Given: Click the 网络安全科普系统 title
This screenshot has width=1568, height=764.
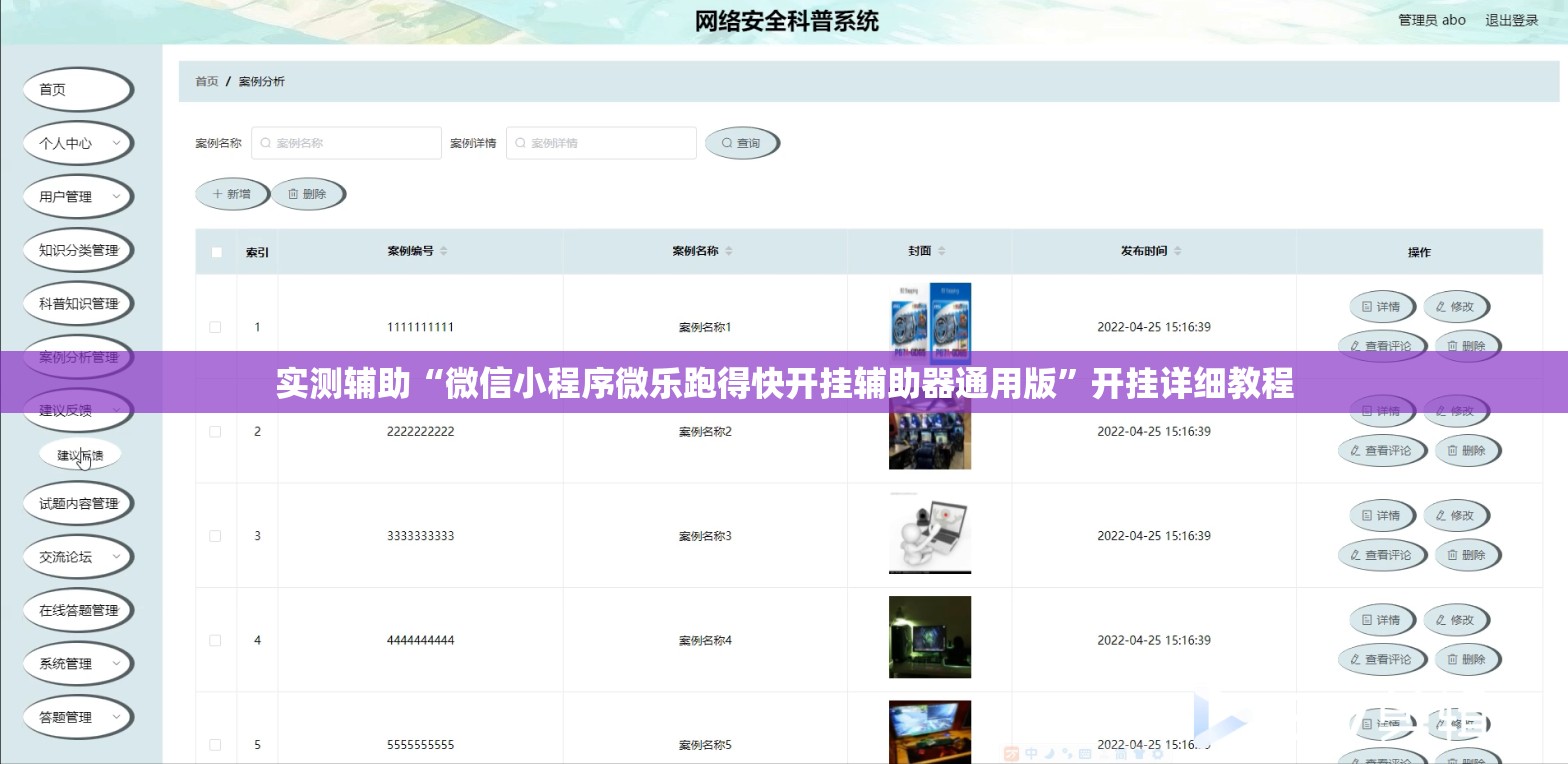Looking at the screenshot, I should tap(787, 21).
